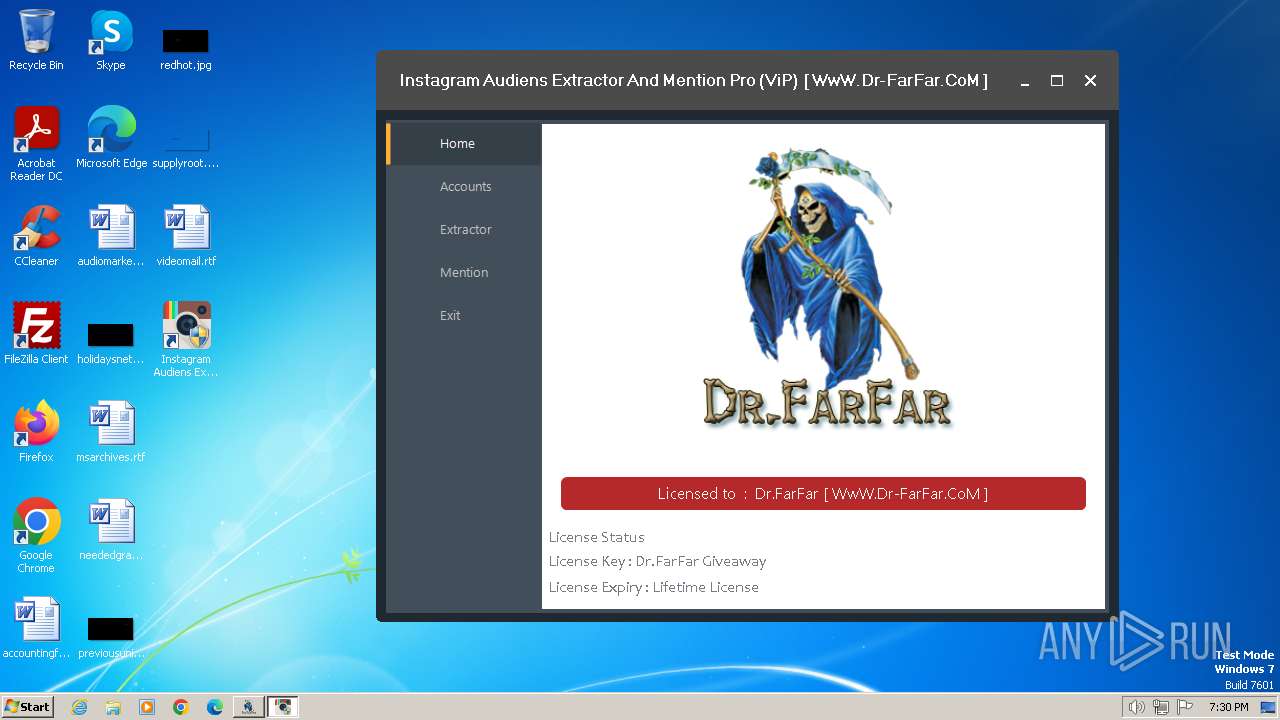Minimize the Instagram Audiens Extractor window
The image size is (1280, 720).
coord(1025,81)
